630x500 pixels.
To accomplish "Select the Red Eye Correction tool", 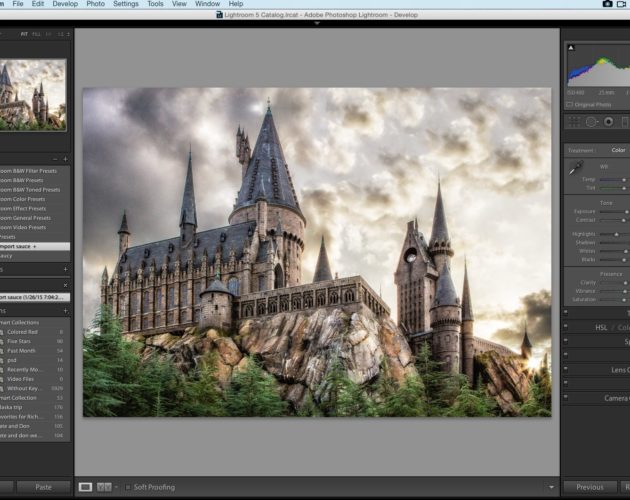I will click(609, 122).
